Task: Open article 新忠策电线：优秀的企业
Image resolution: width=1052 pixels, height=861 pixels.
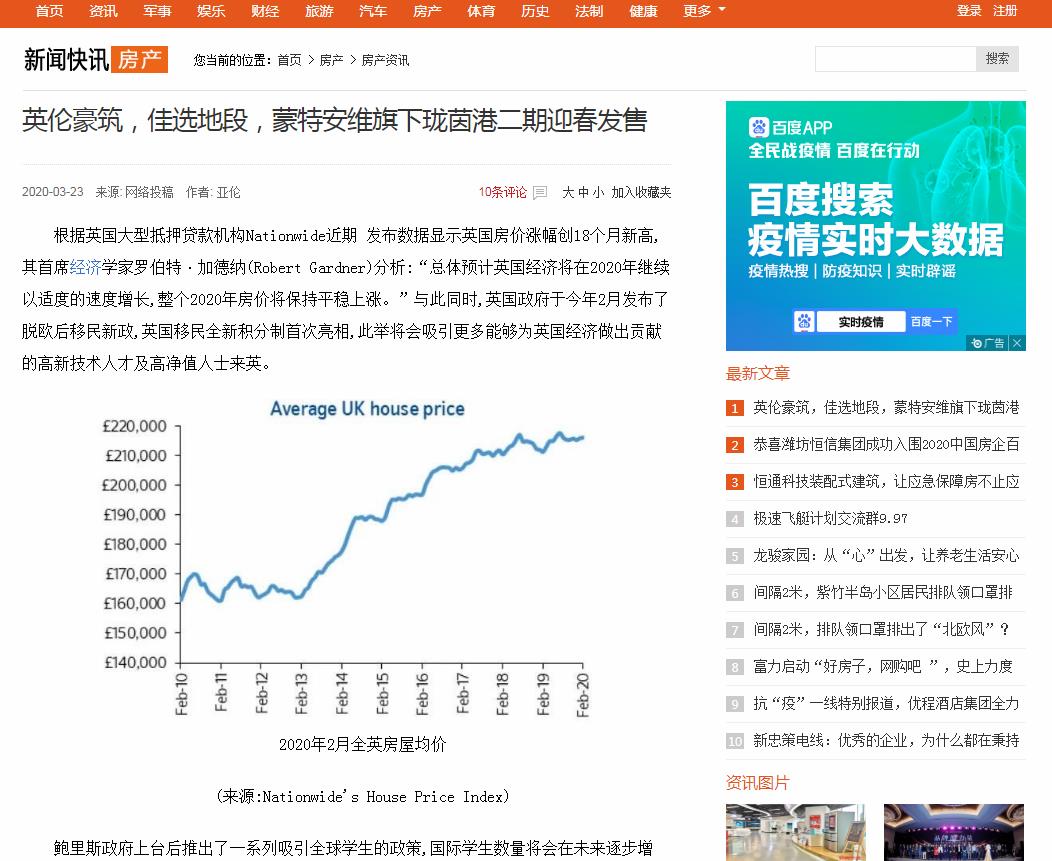Action: 886,740
